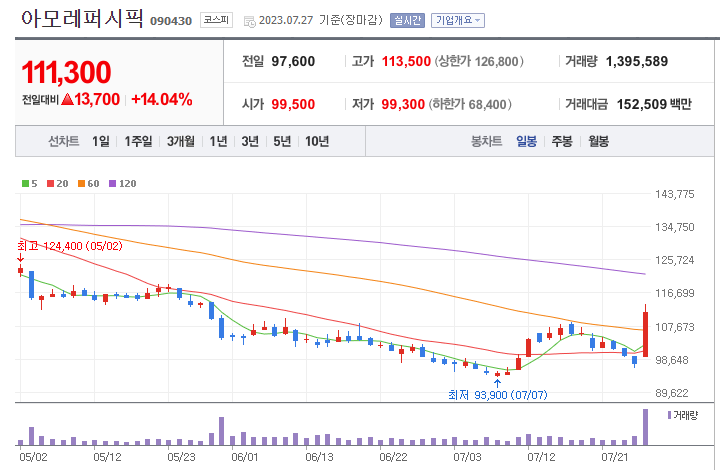Click the 실시간 button
Image resolution: width=720 pixels, height=470 pixels.
[407, 20]
